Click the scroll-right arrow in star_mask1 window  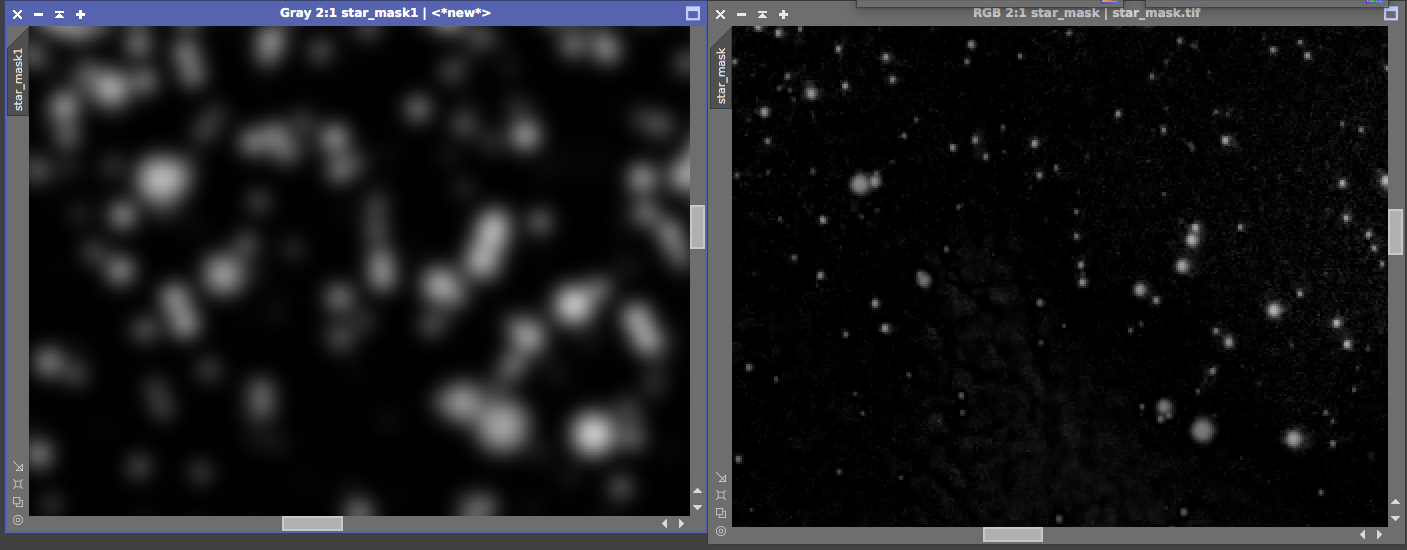[x=682, y=523]
